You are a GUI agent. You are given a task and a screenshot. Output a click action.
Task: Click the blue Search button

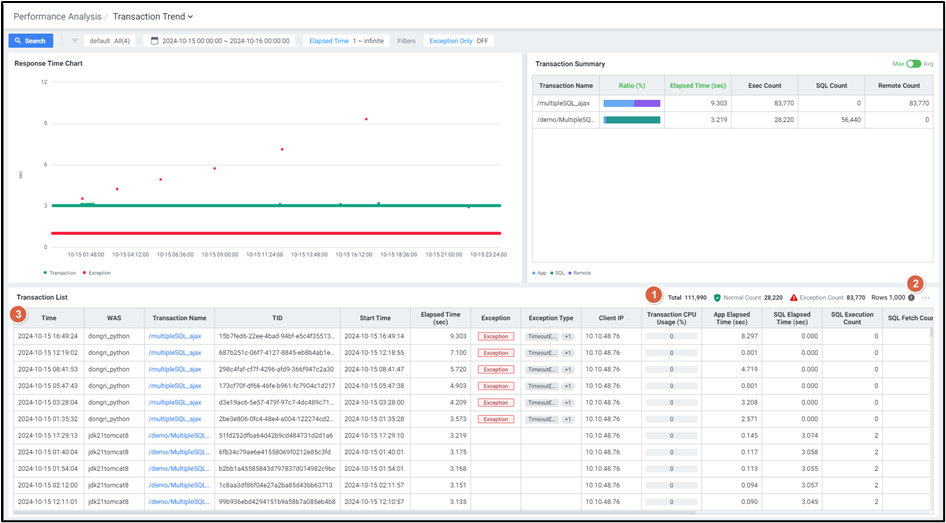pyautogui.click(x=30, y=41)
